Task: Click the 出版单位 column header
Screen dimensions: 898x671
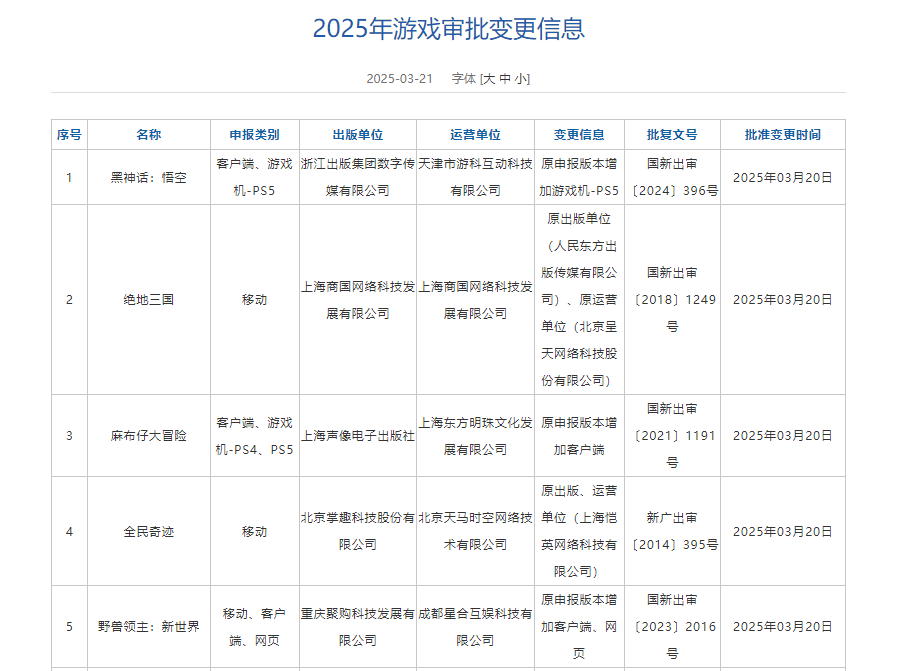Action: pos(358,135)
